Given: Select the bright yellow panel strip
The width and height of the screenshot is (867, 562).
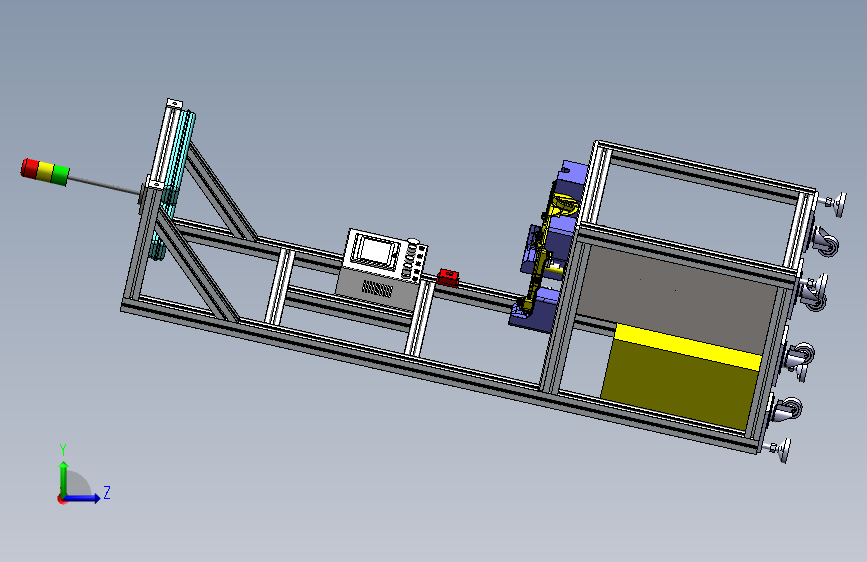Looking at the screenshot, I should point(687,347).
